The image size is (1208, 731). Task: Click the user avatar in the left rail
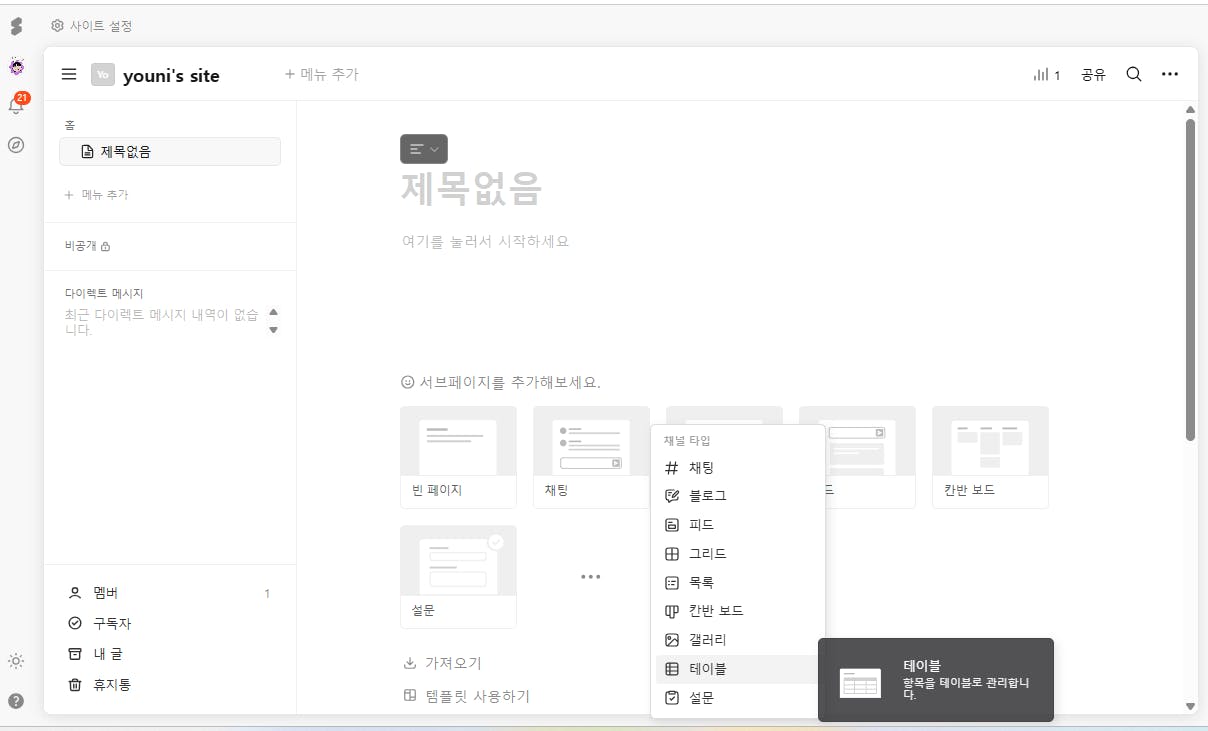click(16, 67)
